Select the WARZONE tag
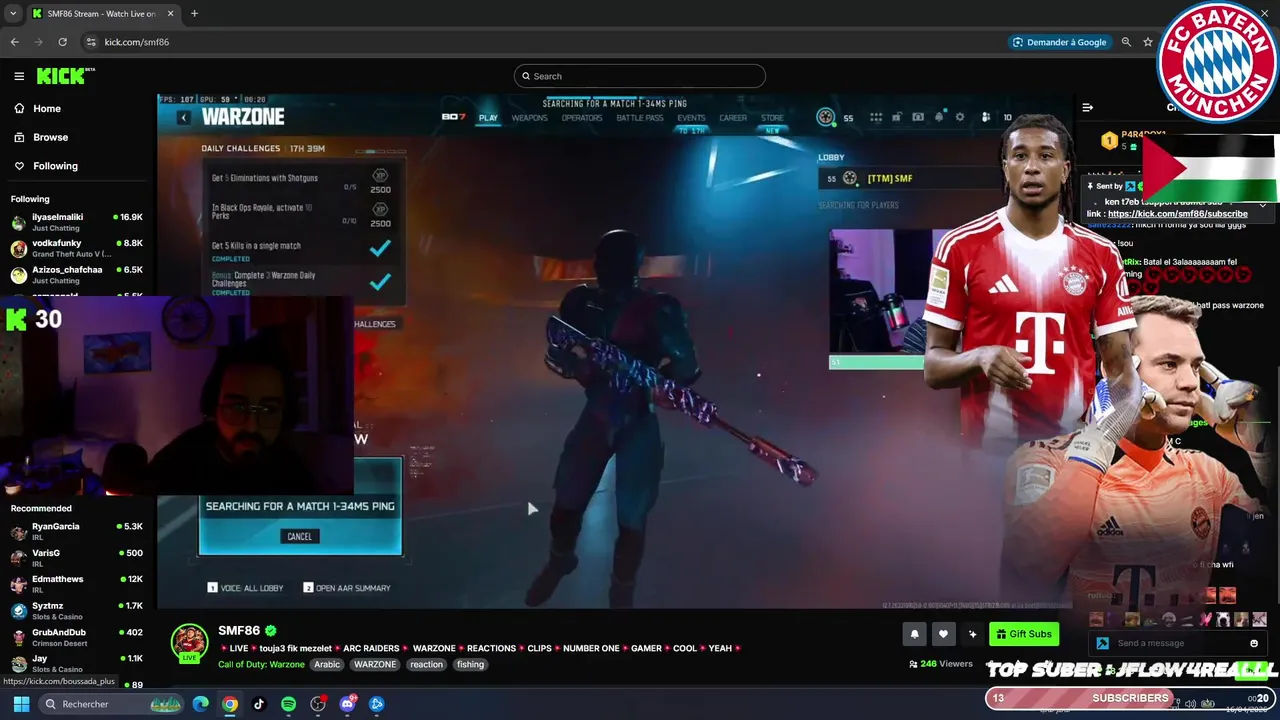 click(x=375, y=664)
